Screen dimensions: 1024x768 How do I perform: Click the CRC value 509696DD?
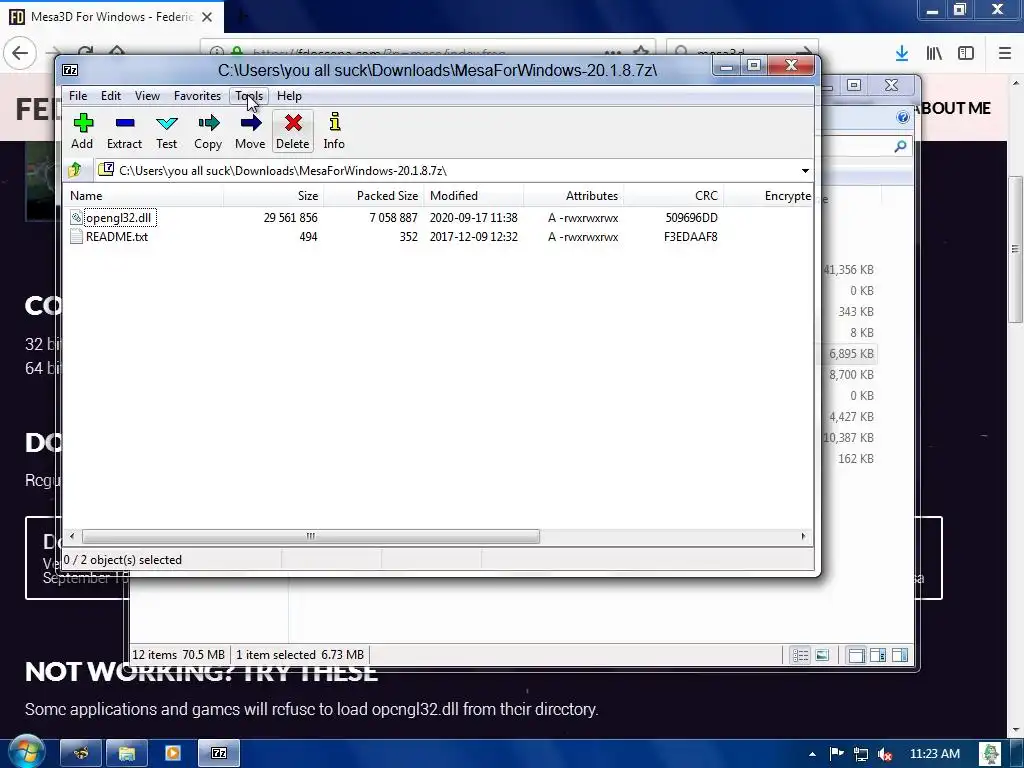[x=692, y=217]
